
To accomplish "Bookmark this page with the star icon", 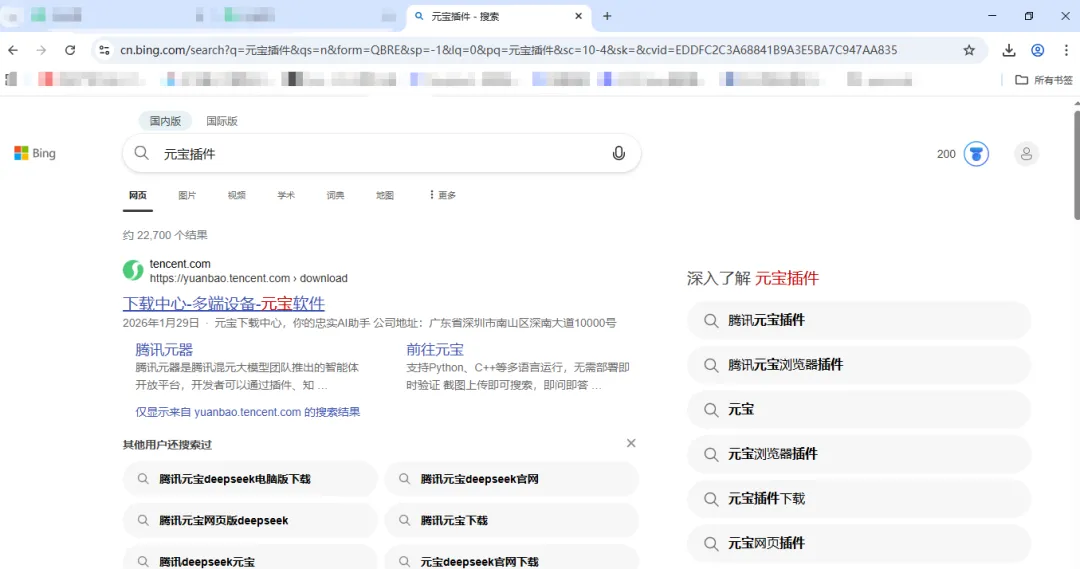I will point(969,50).
